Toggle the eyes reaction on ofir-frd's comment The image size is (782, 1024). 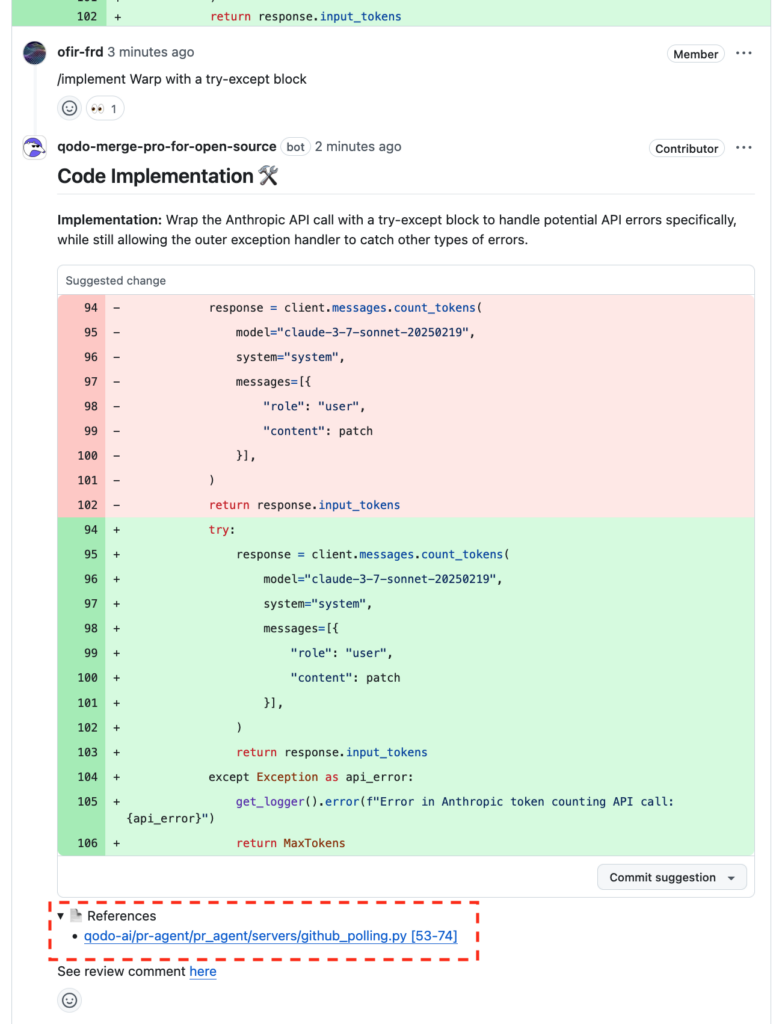tap(104, 108)
